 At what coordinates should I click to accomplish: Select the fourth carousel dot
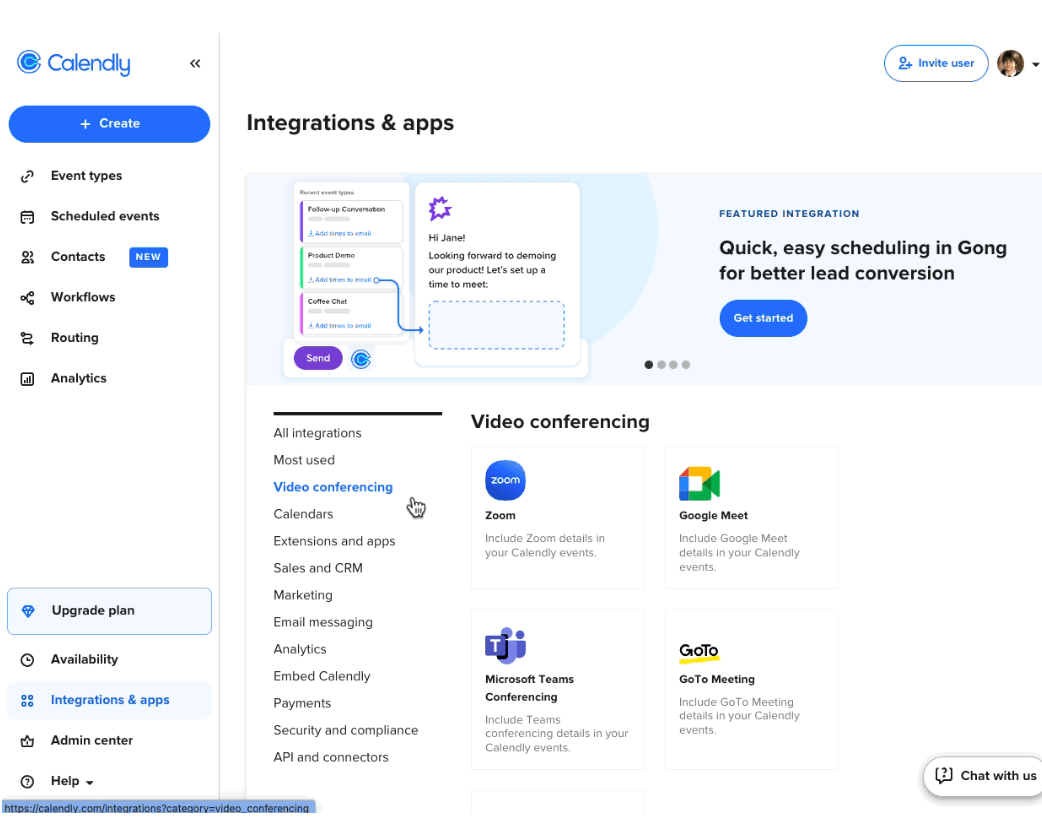686,365
